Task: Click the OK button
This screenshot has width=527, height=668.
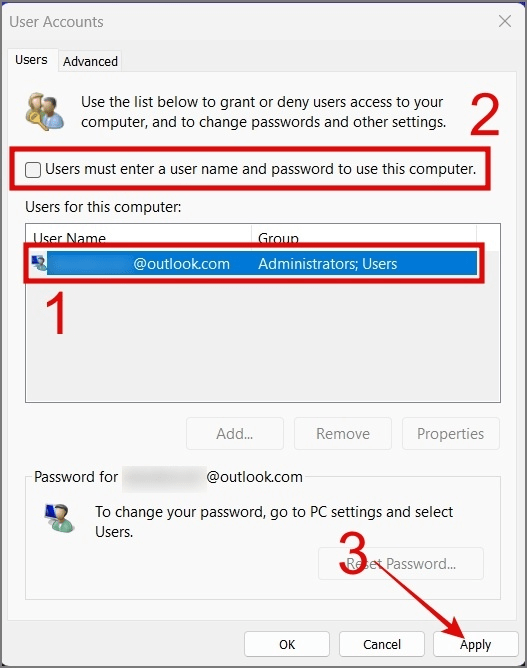Action: point(287,644)
